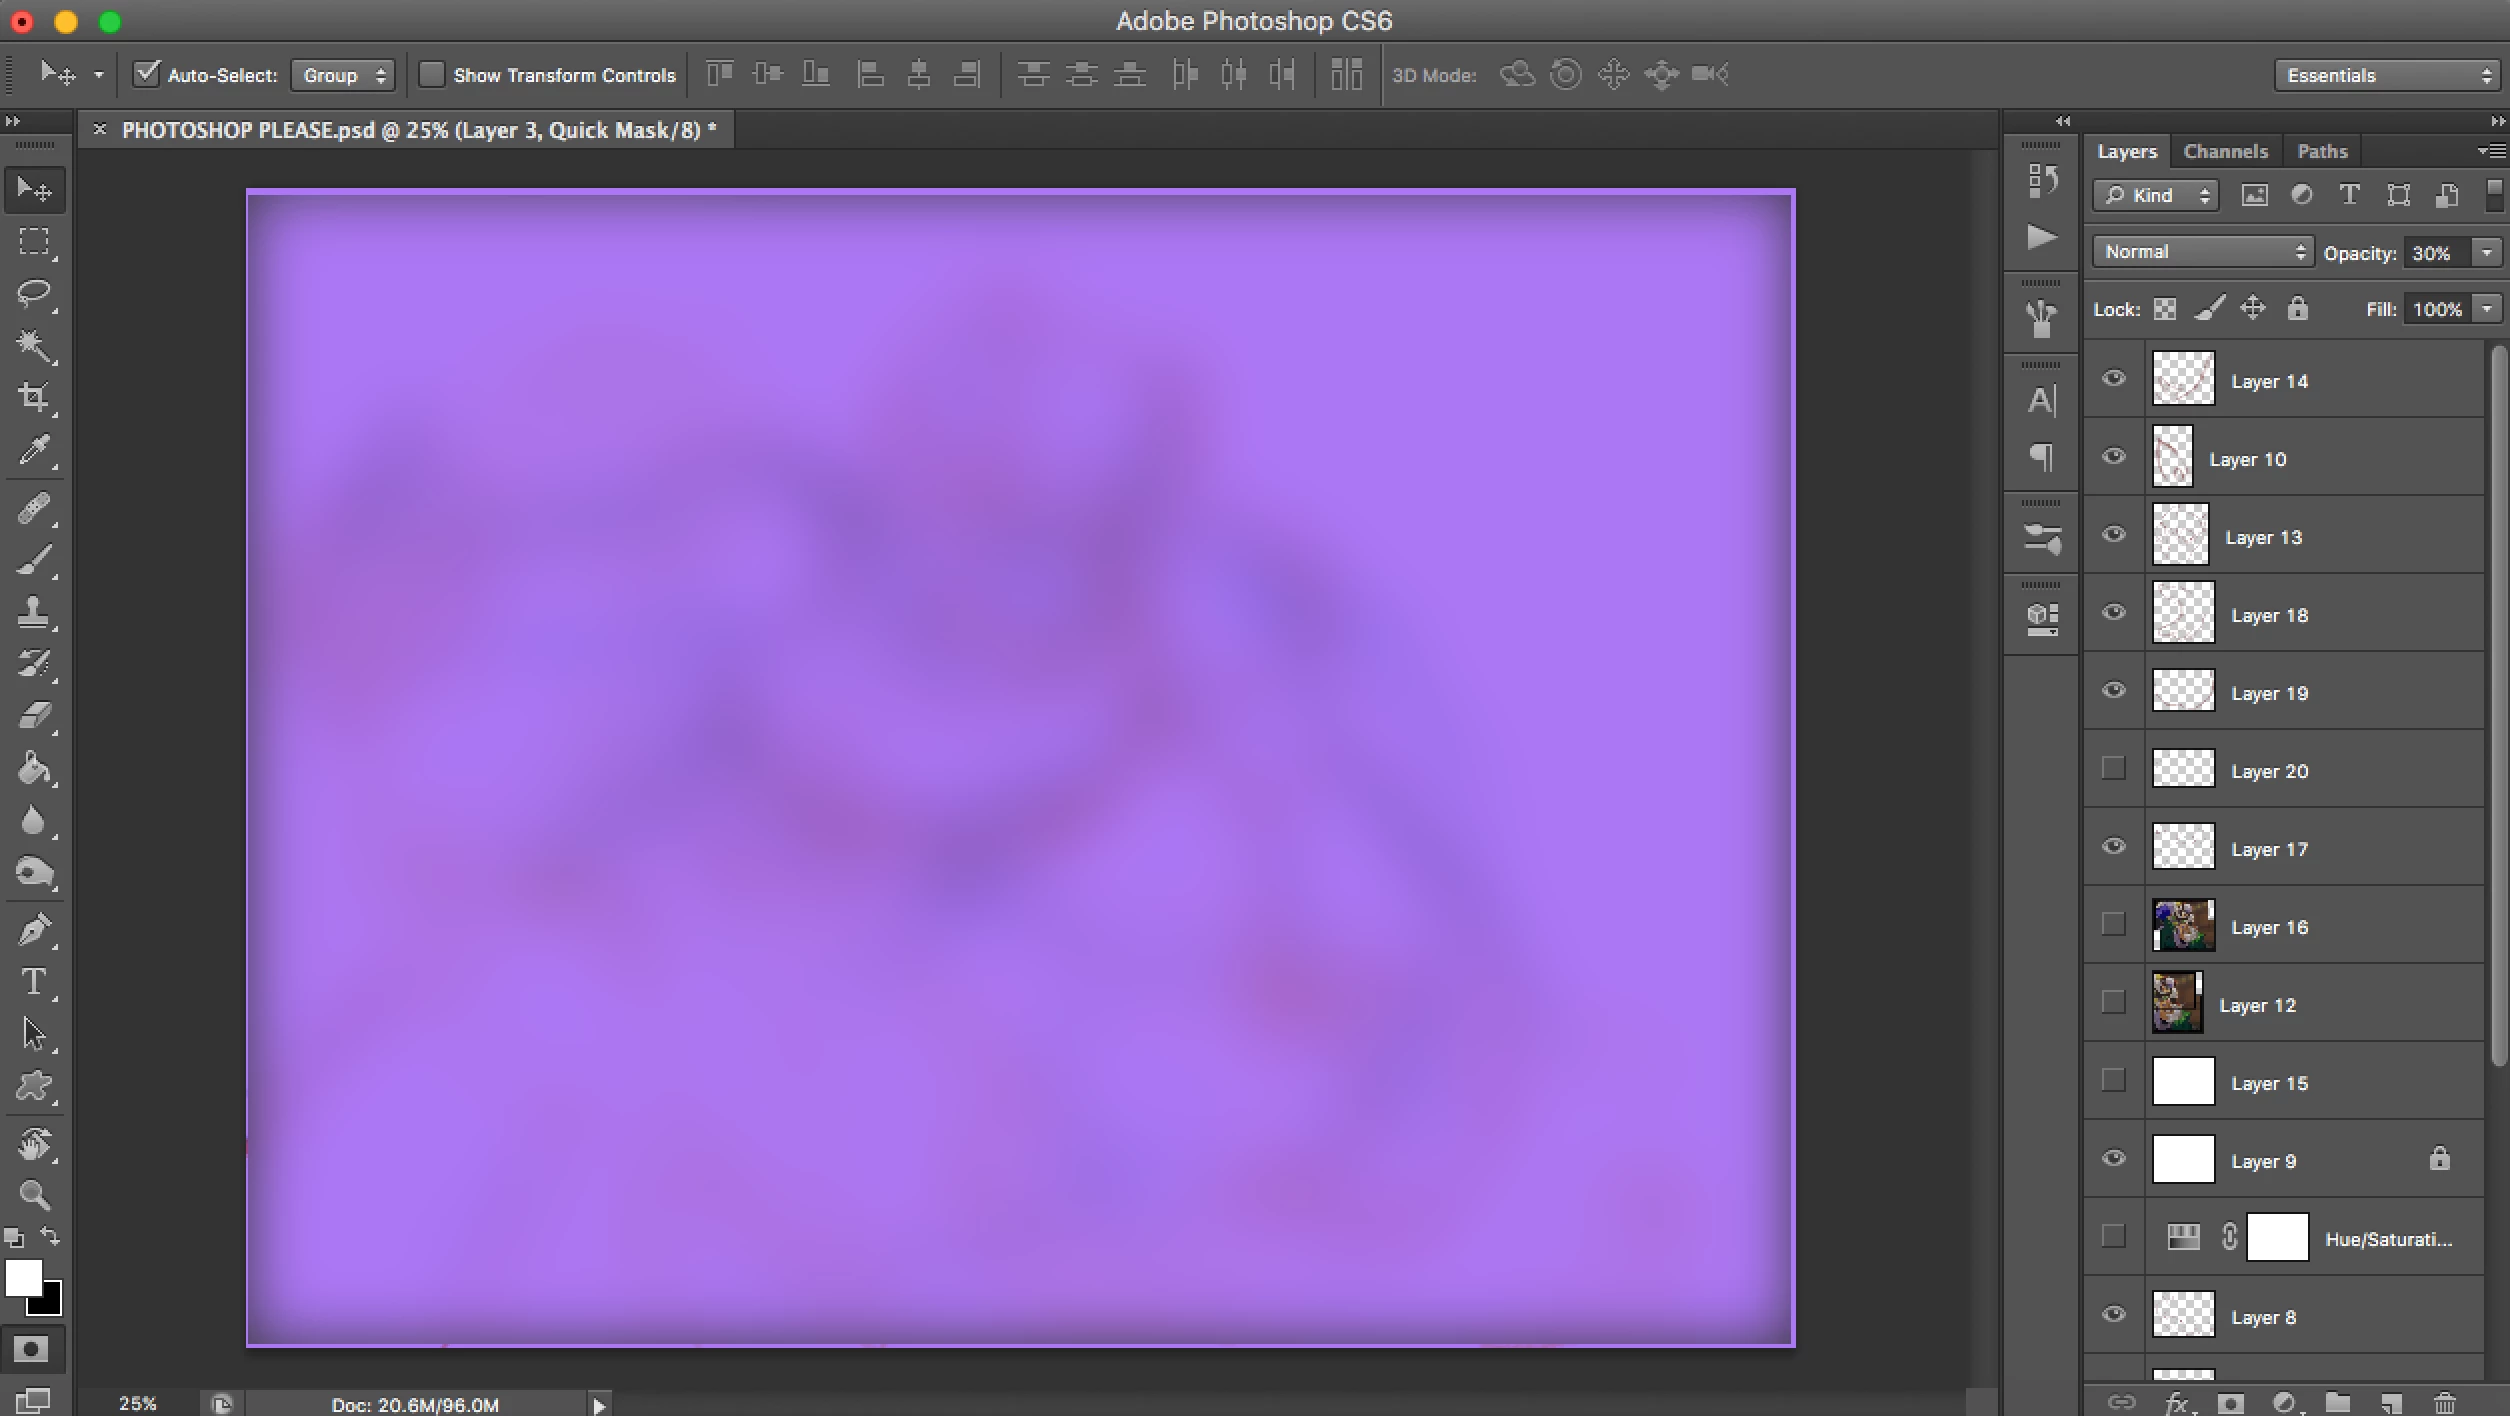This screenshot has width=2510, height=1416.
Task: Switch to the Paths tab
Action: click(2321, 151)
